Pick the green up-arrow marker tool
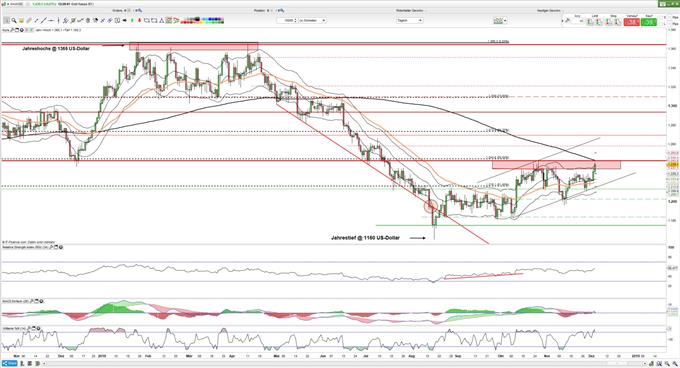The width and height of the screenshot is (680, 368). tap(132, 20)
